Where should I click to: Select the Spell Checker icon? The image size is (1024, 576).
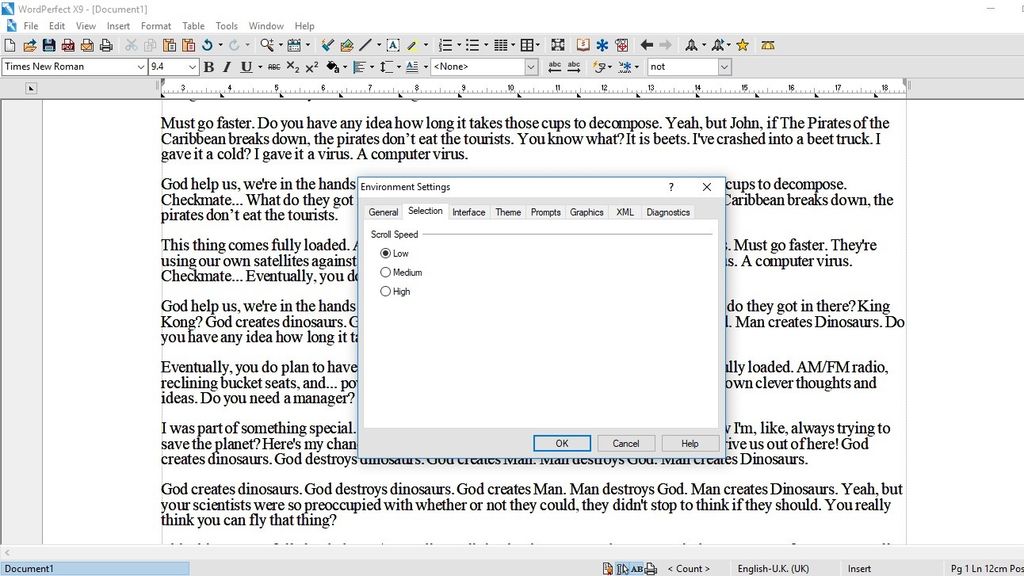(x=582, y=44)
